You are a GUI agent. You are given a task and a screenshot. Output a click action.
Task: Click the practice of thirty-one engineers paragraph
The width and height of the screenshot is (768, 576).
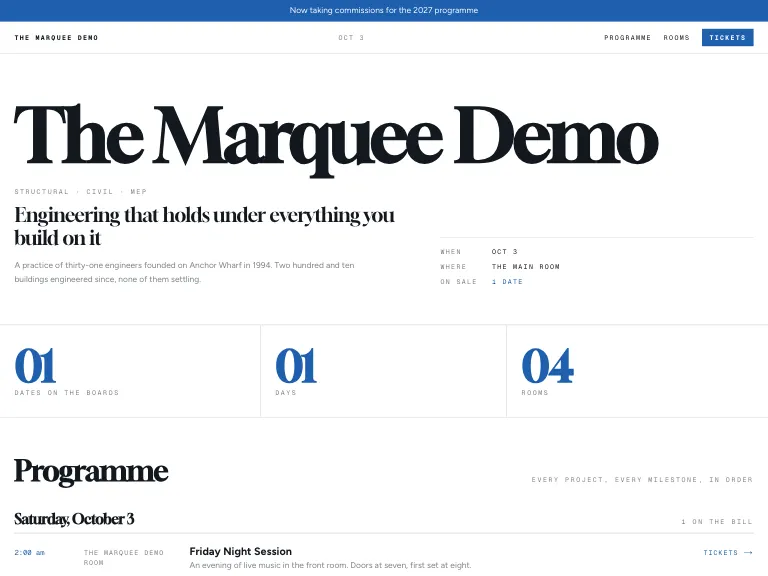point(184,272)
